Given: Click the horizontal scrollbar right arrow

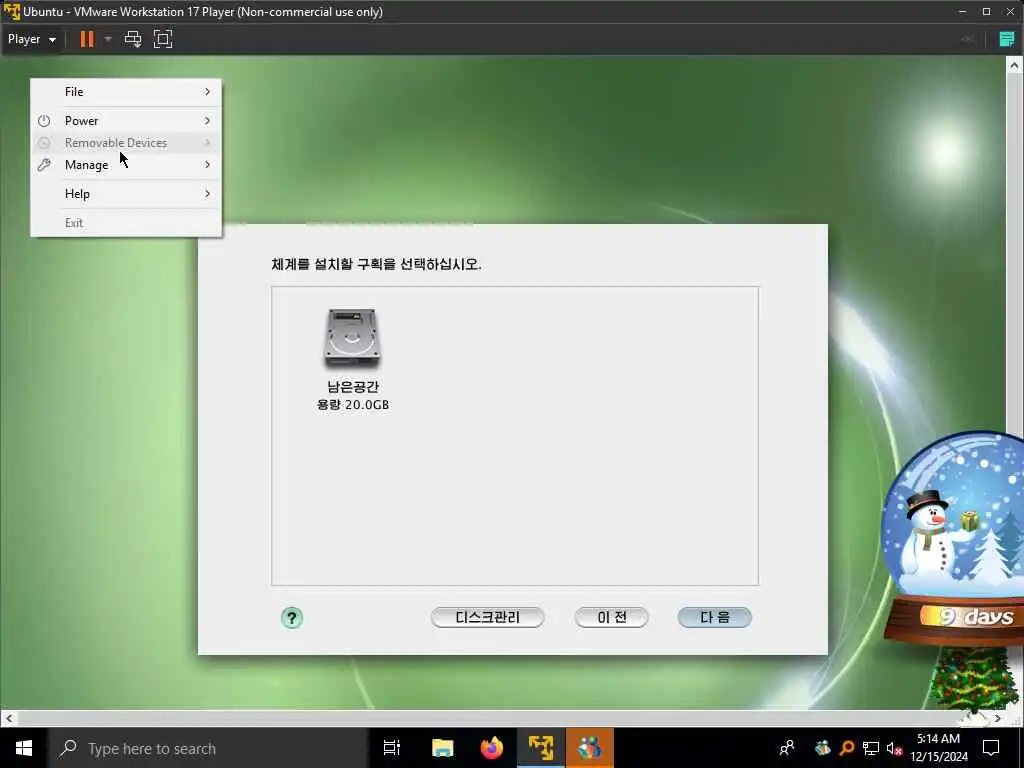Looking at the screenshot, I should (x=998, y=718).
